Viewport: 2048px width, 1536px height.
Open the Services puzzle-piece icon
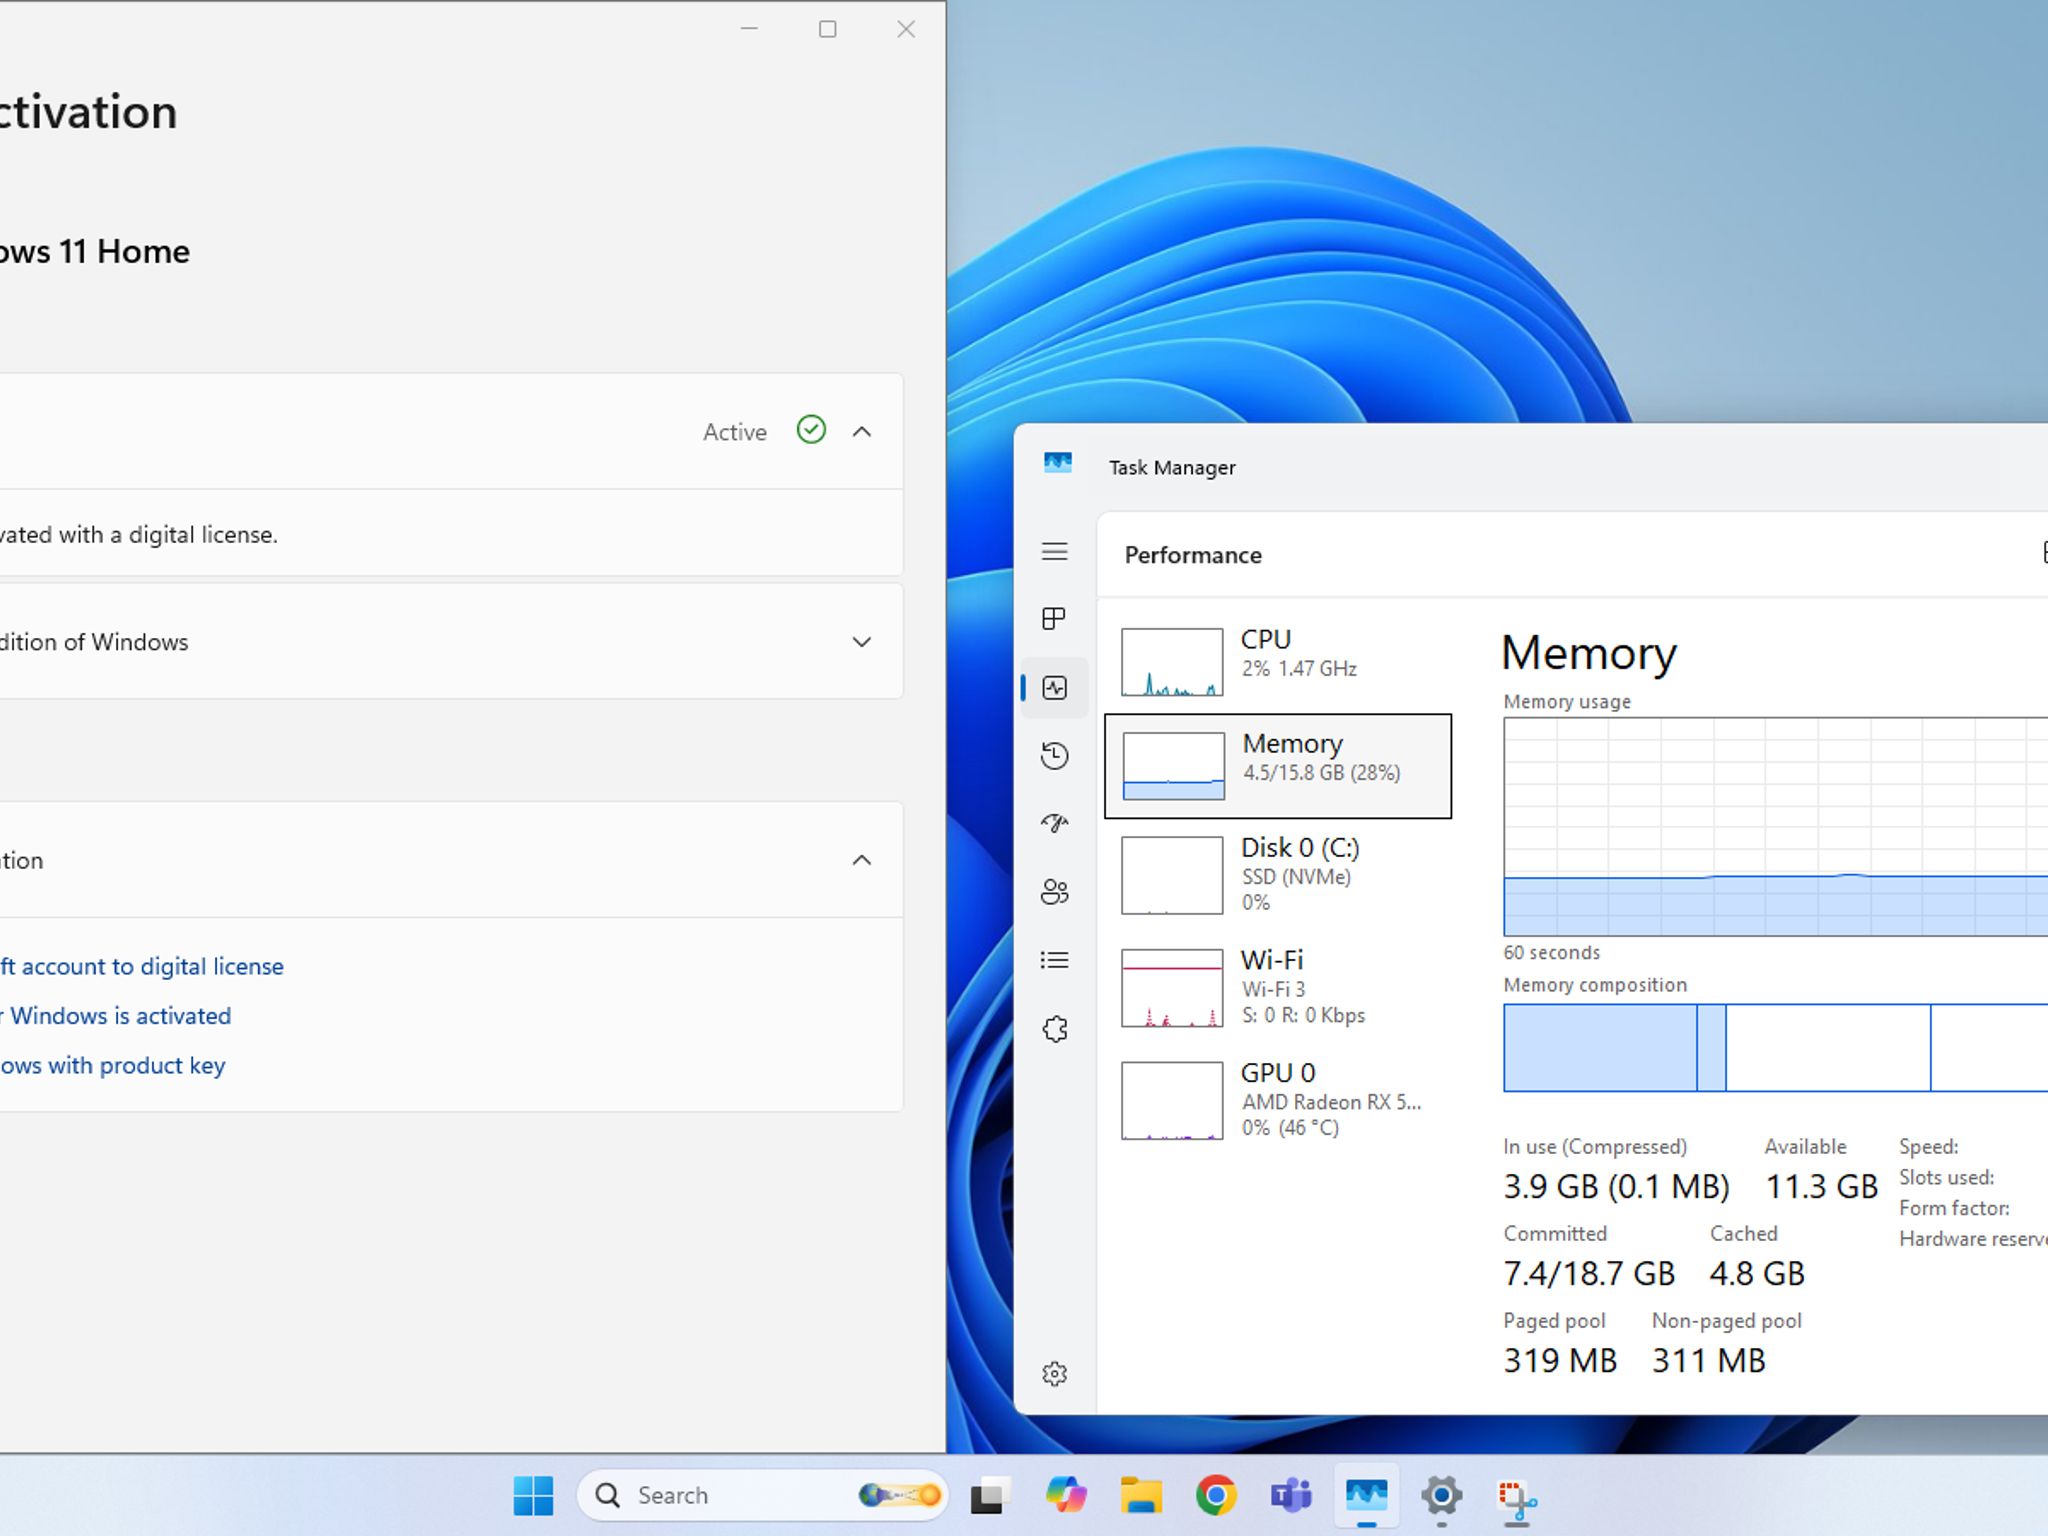pos(1054,1029)
